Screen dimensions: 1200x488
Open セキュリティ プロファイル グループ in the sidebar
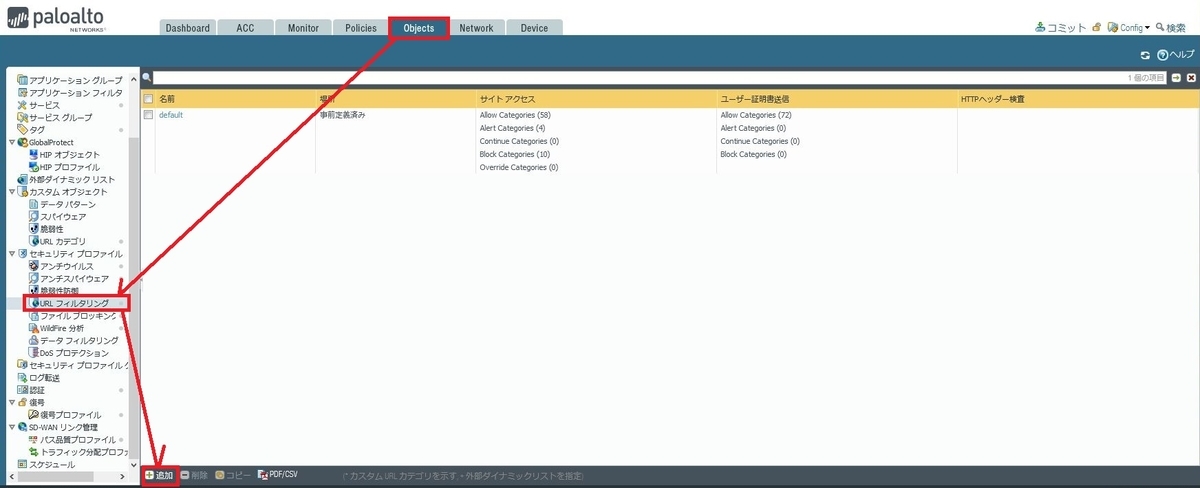click(x=73, y=365)
